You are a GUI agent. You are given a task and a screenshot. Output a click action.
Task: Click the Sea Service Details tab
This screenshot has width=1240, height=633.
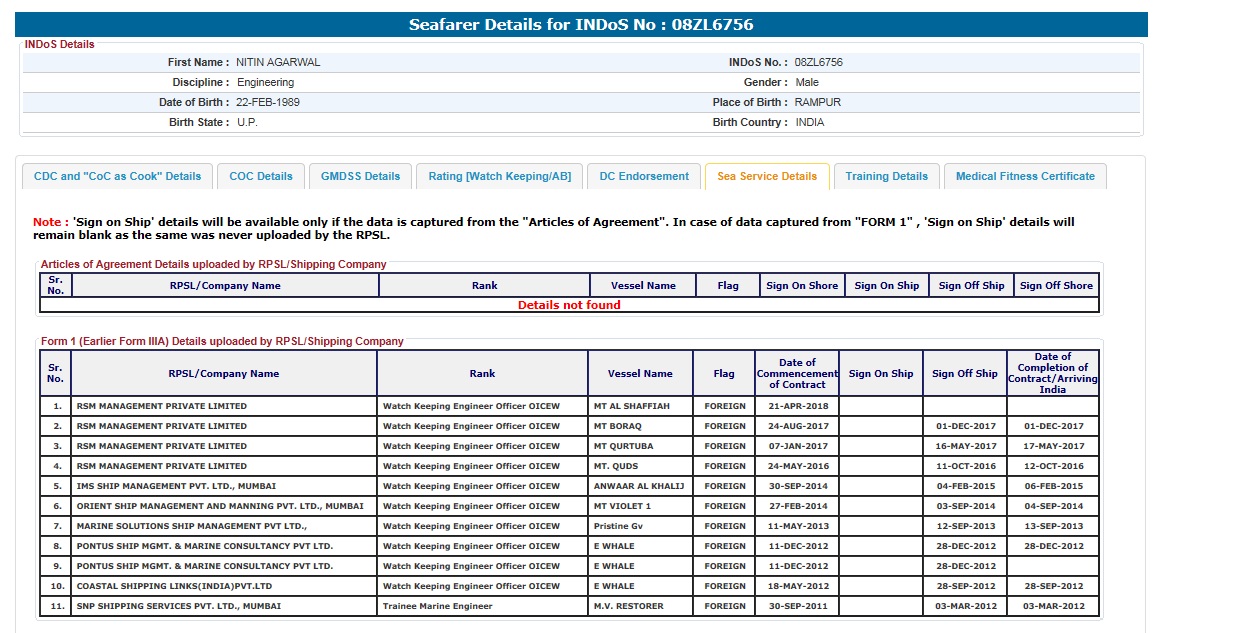(x=767, y=176)
